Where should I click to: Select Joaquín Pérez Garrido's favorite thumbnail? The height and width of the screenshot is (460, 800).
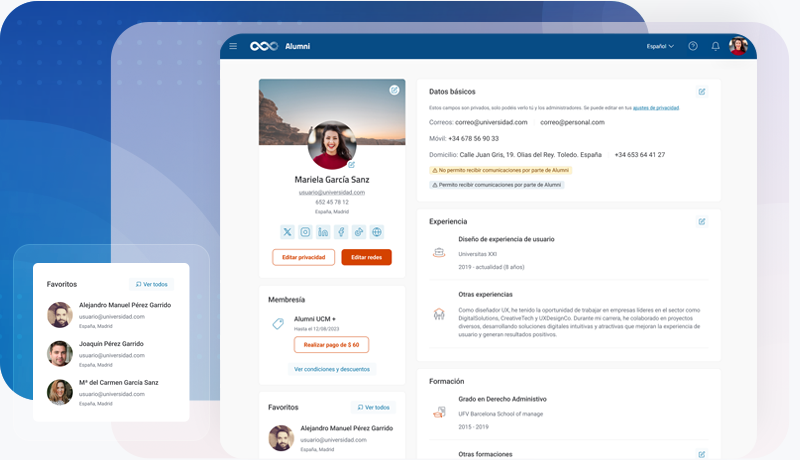[60, 353]
